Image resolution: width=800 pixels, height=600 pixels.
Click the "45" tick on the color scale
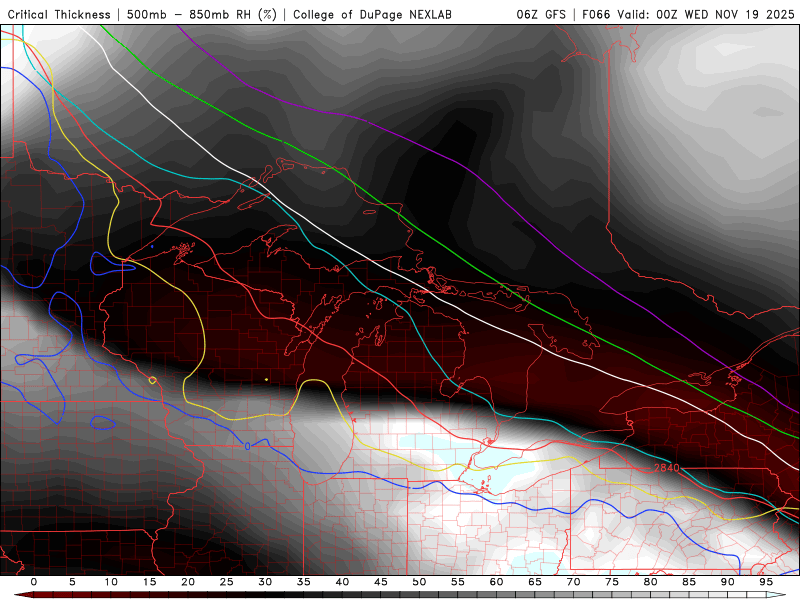(381, 582)
